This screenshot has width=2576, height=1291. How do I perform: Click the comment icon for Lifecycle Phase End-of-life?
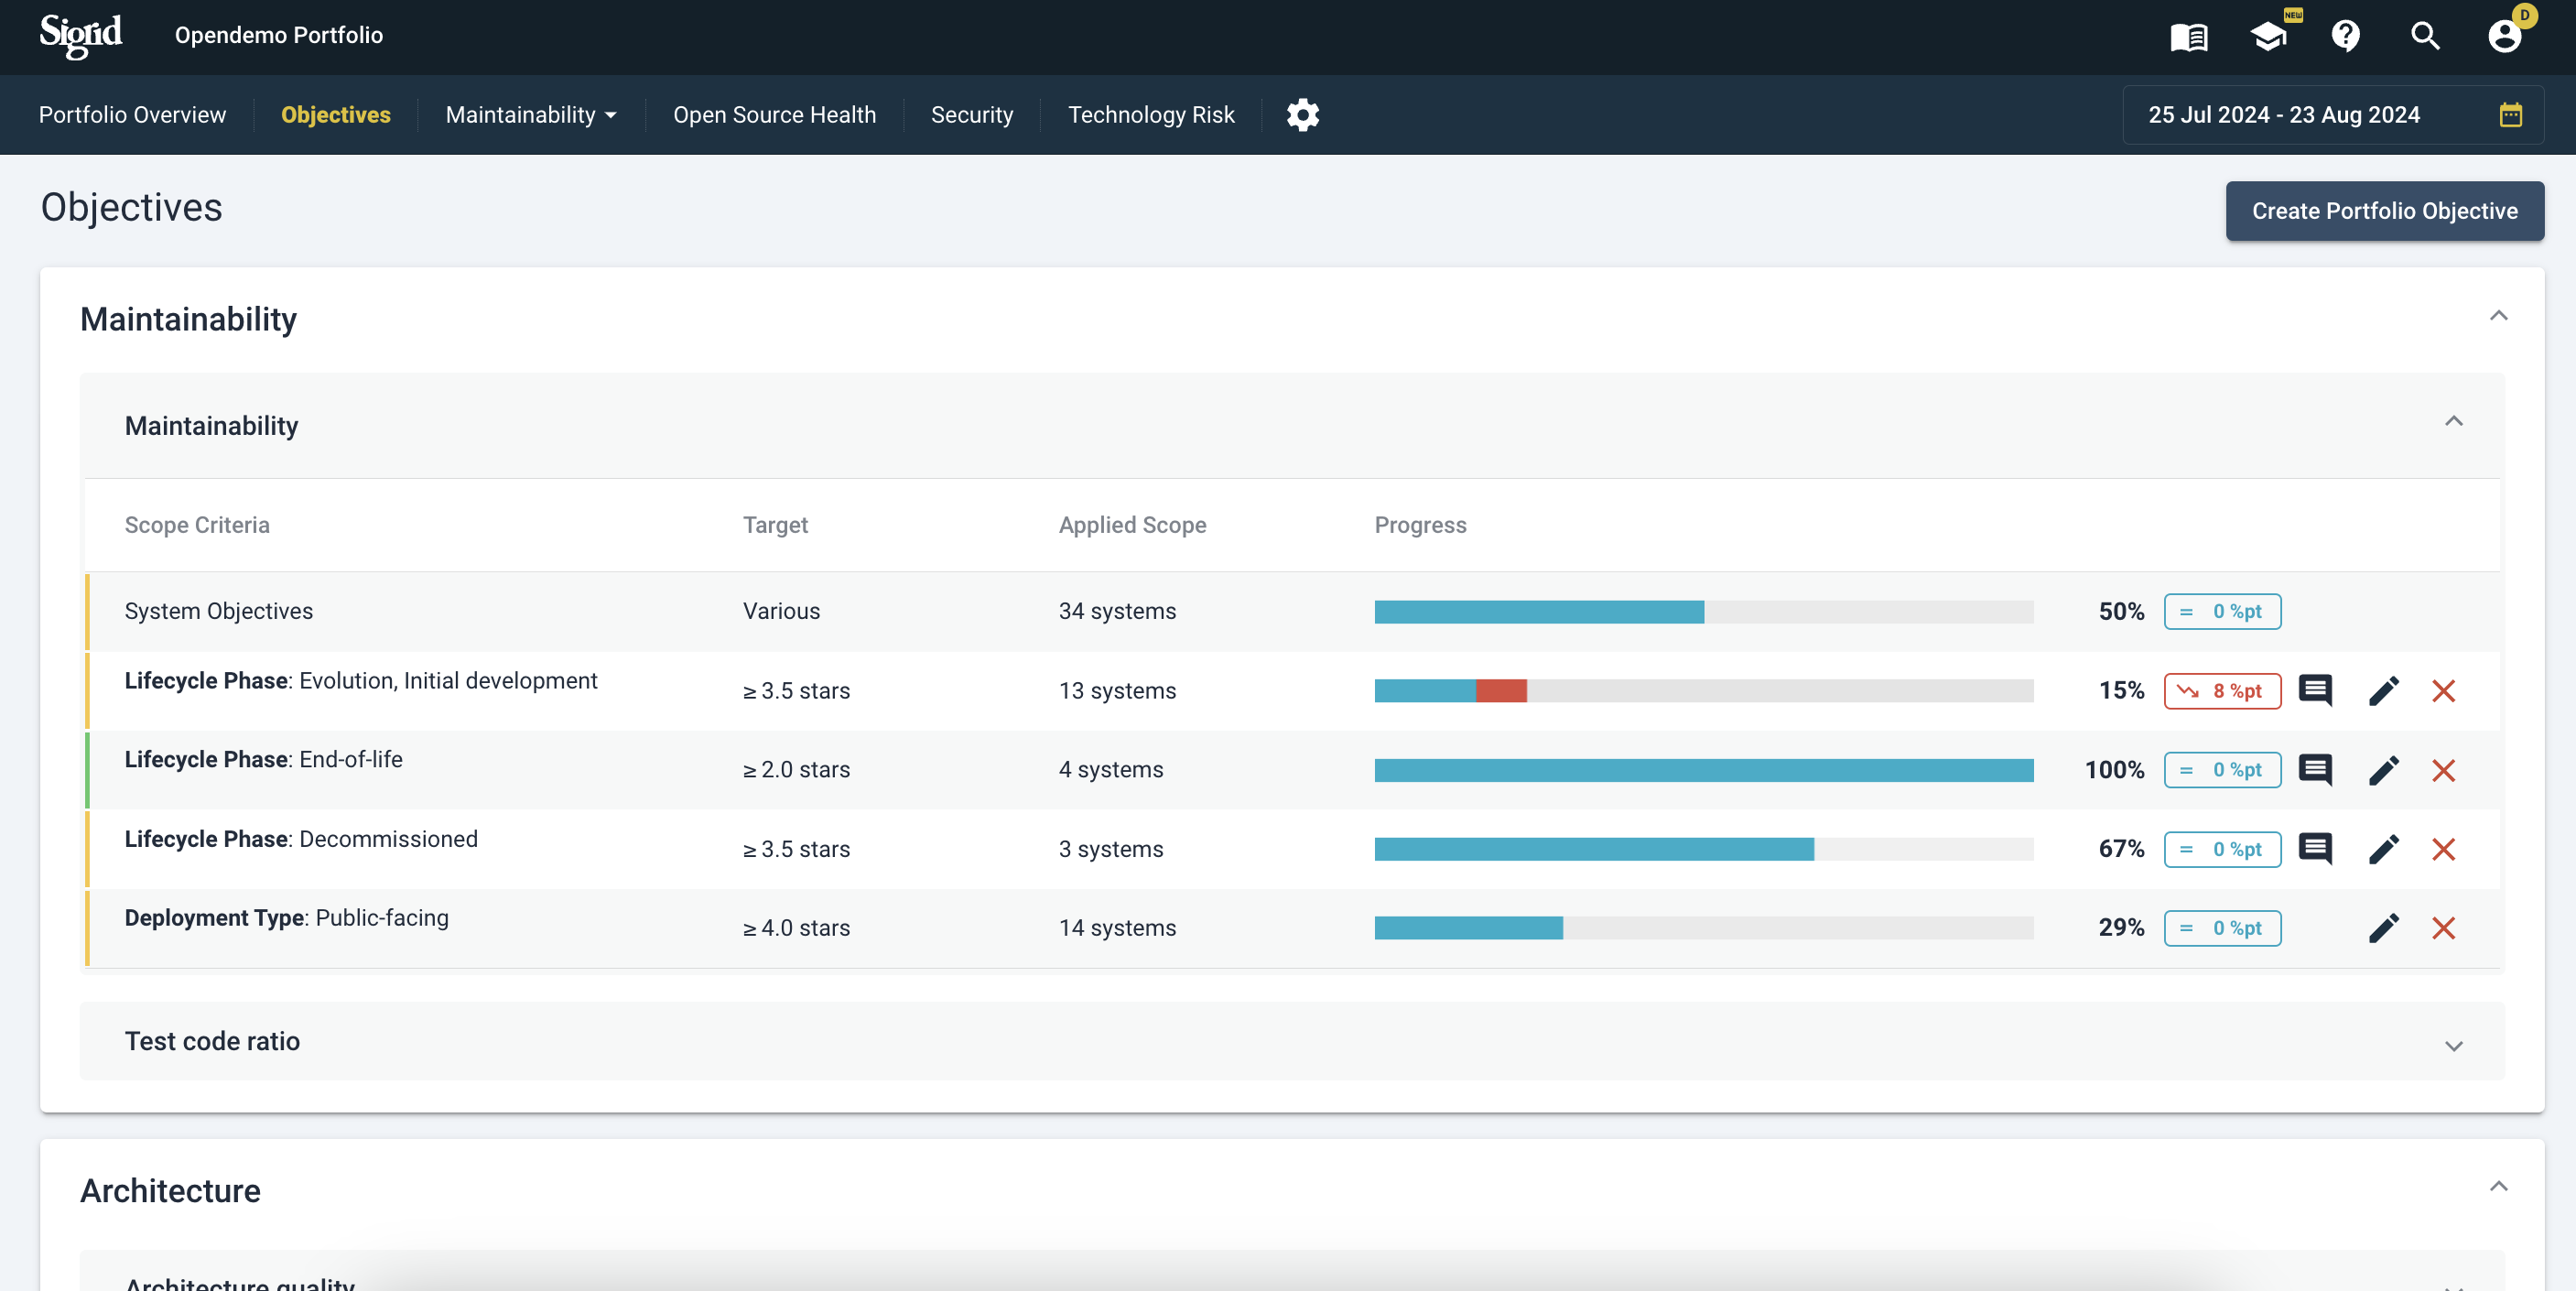(2316, 767)
